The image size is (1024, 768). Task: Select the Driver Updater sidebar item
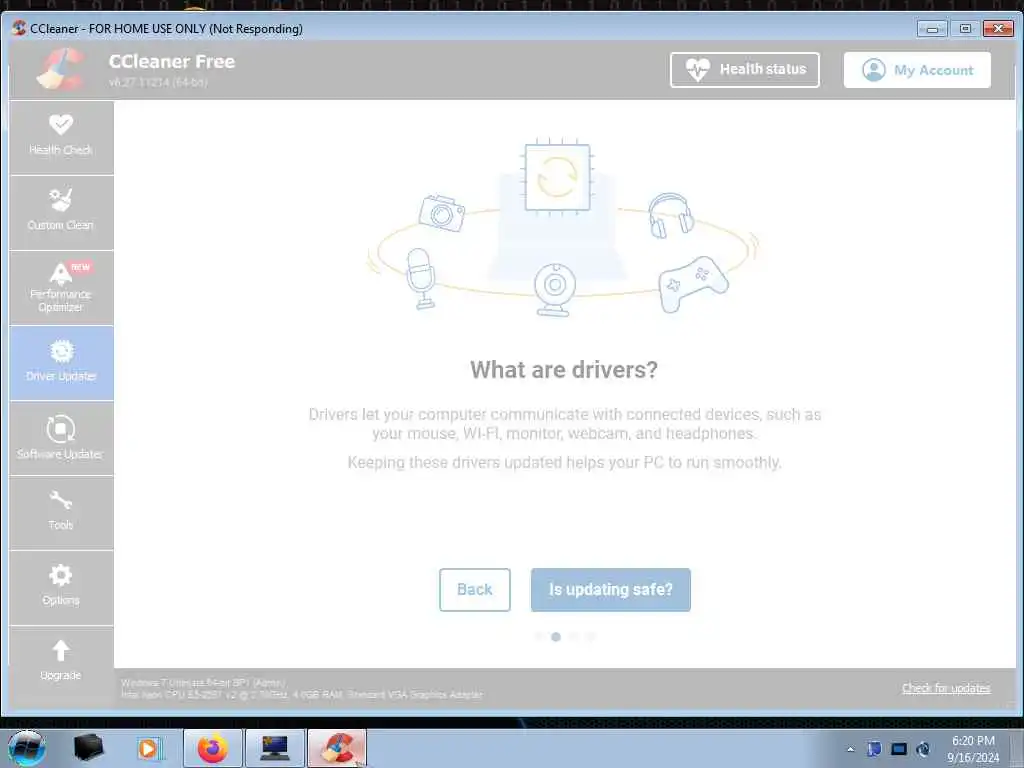[x=61, y=363]
